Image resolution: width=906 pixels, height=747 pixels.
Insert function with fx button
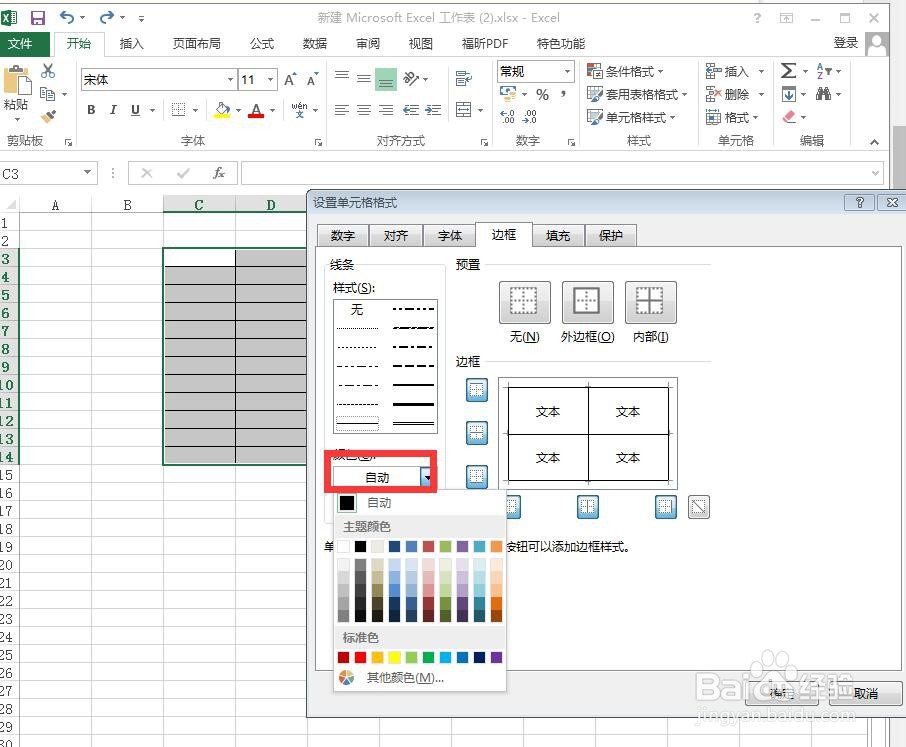click(x=219, y=173)
